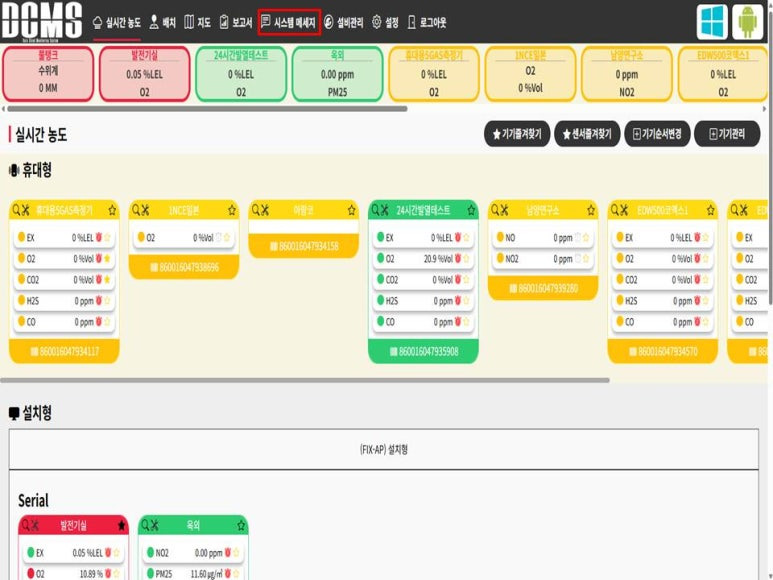Click the left arrow of the summary scrollbar

[3, 109]
